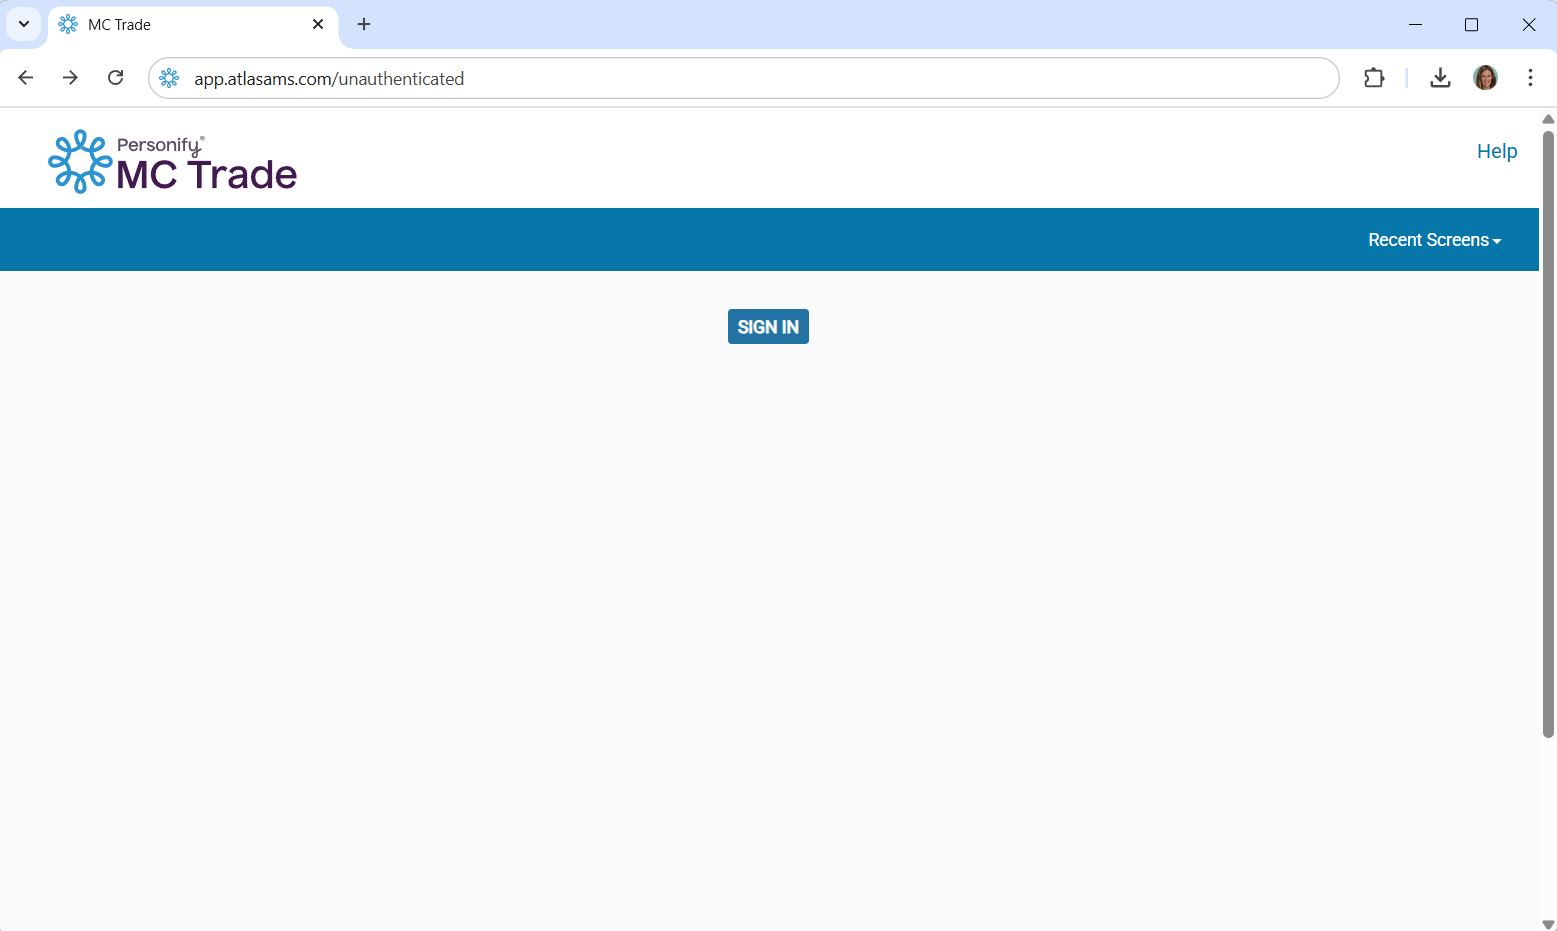Open the tab search dropdown

(x=24, y=24)
